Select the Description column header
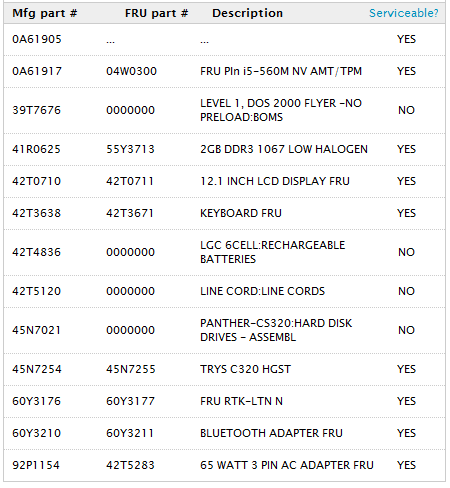Viewport: 450px width, 488px height. 247,13
